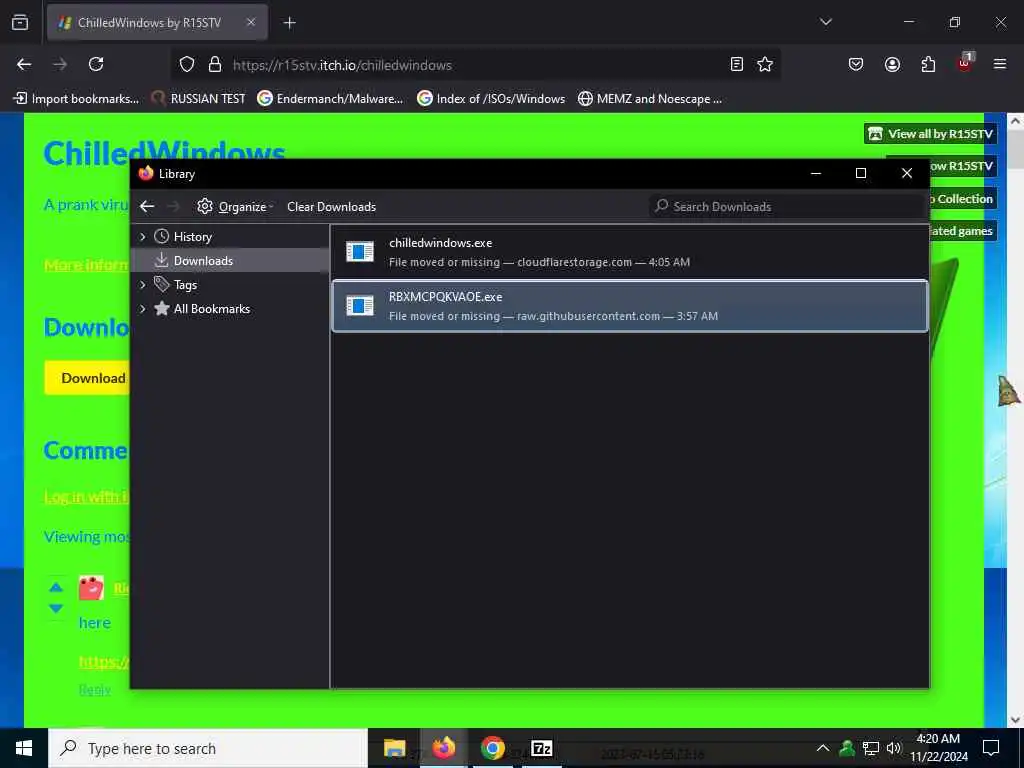
Task: Click the yellow Download button on page
Action: point(88,378)
